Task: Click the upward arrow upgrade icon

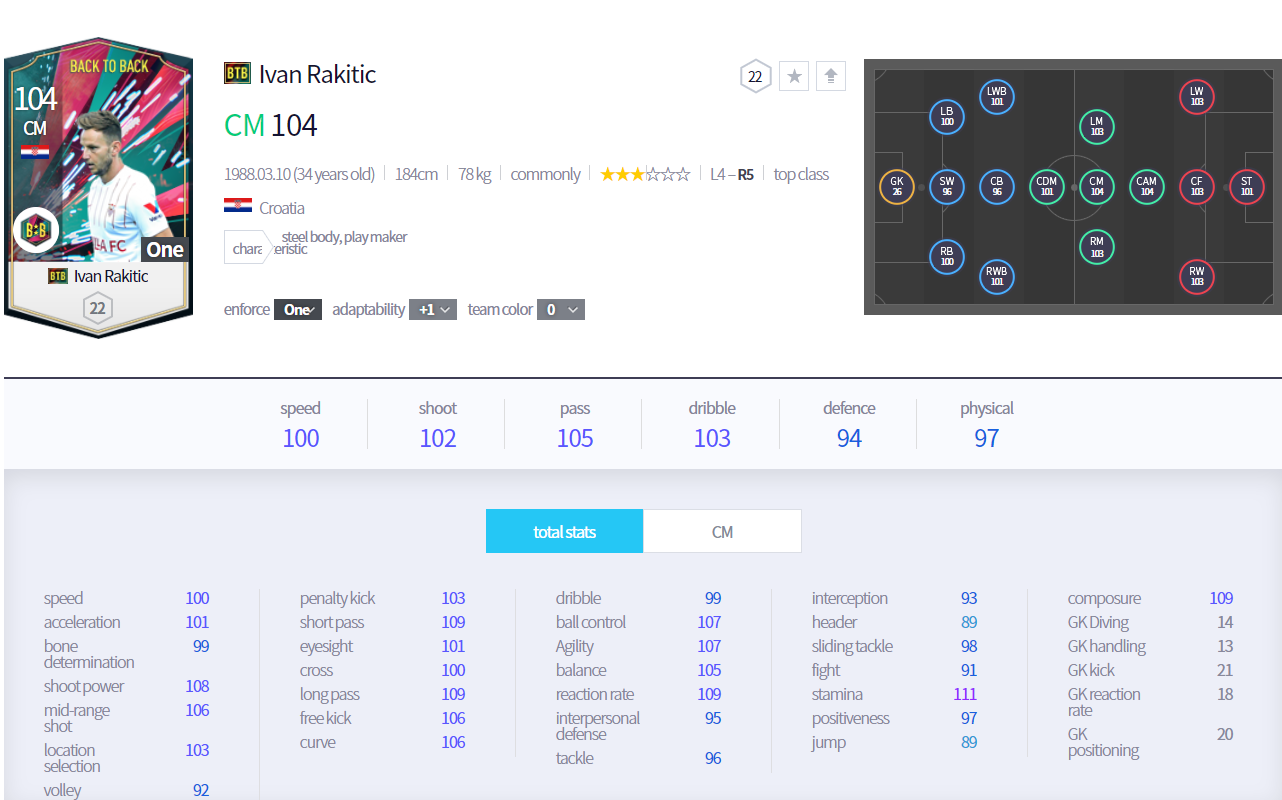Action: click(830, 76)
